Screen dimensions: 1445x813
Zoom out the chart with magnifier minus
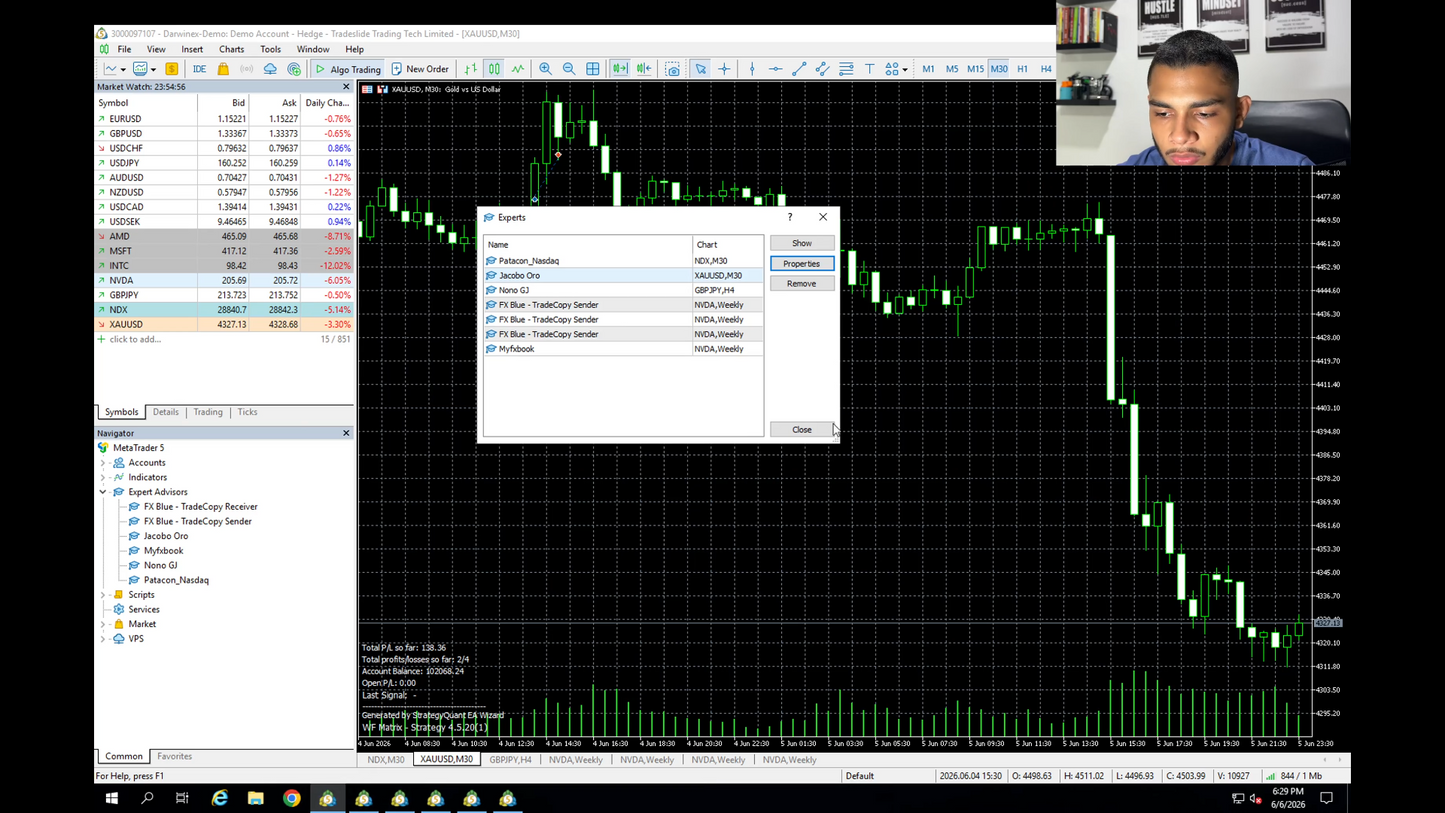pos(569,69)
